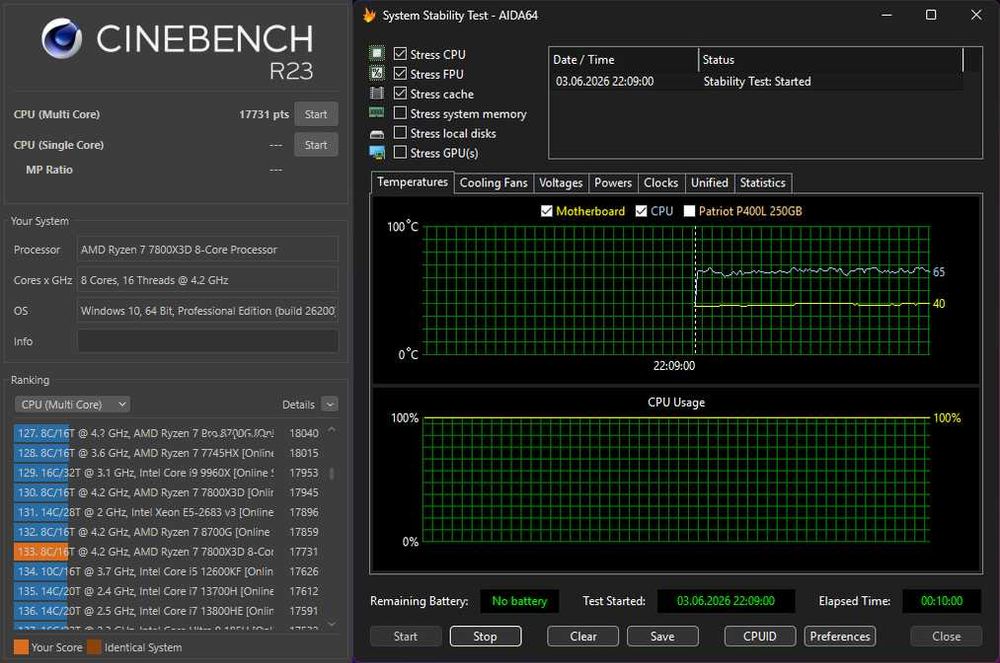
Task: Select ranking row 135 Core i7 13700H
Action: (167, 591)
